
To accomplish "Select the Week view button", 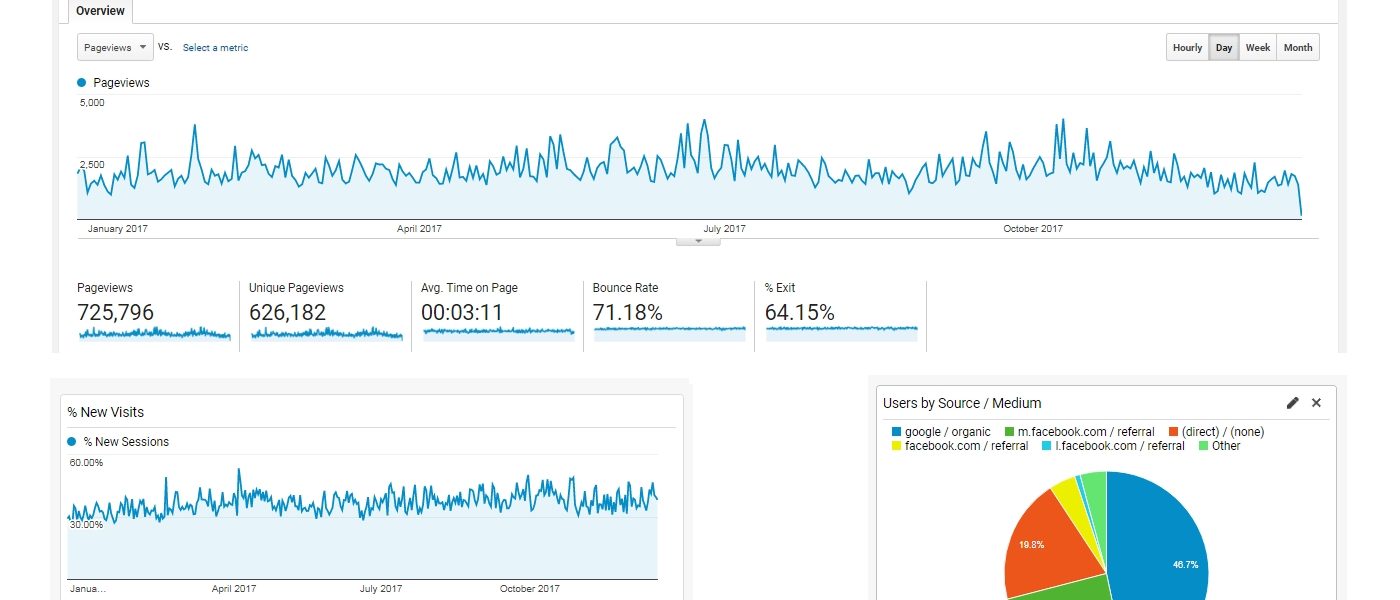I will 1257,48.
